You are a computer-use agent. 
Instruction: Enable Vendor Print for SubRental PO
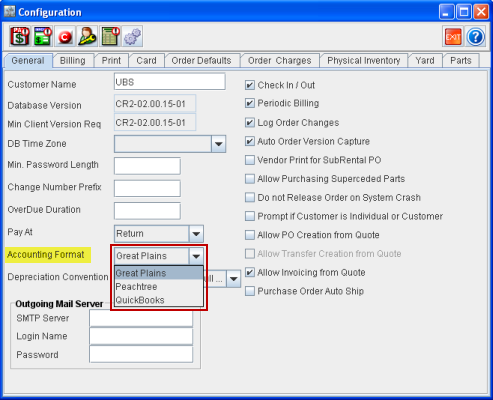(250, 160)
